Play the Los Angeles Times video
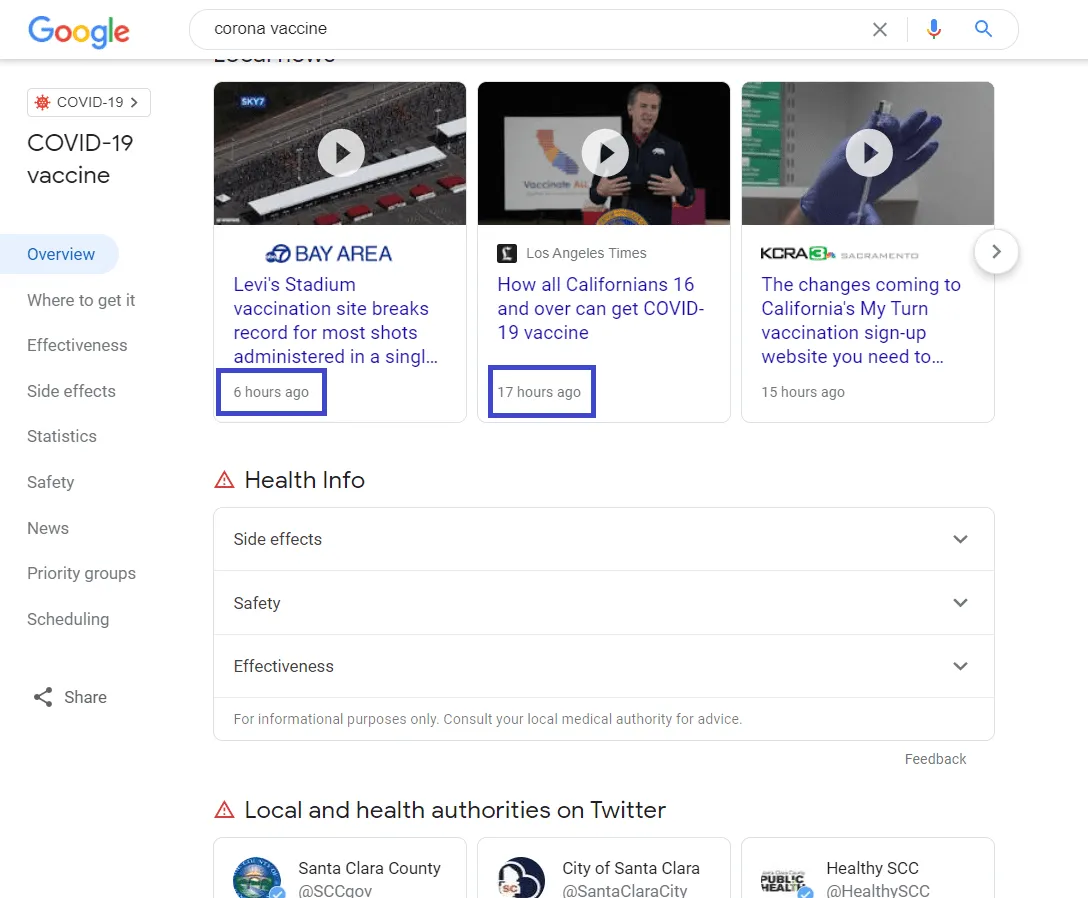Screen dimensions: 1088x898 pos(605,153)
